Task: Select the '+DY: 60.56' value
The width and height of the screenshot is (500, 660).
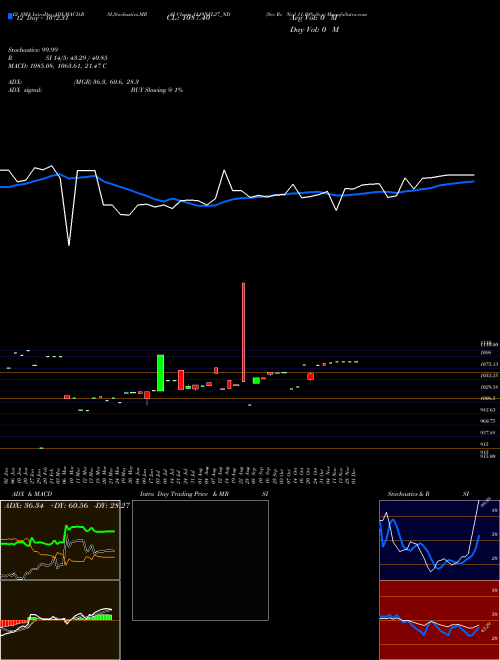Action: [69, 505]
